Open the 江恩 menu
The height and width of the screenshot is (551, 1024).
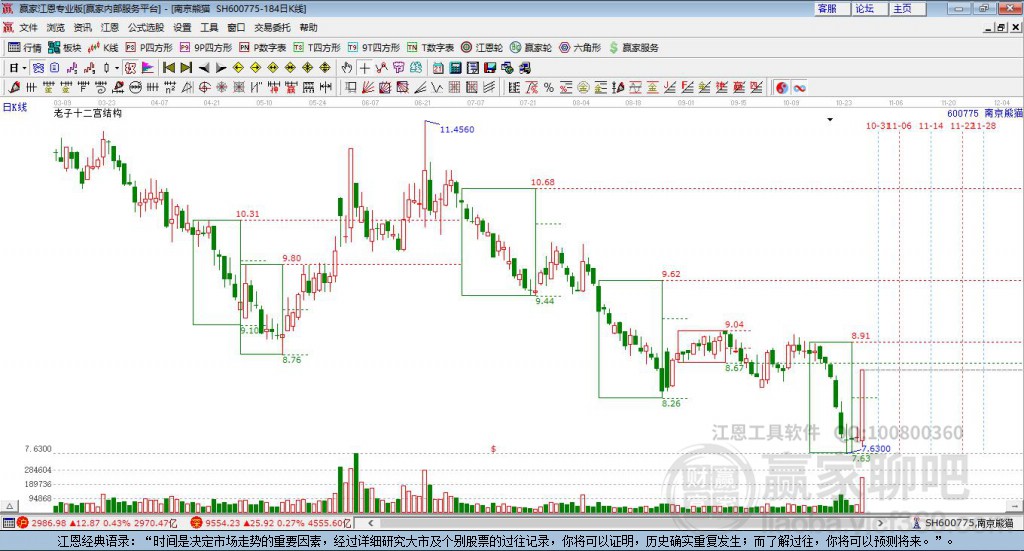110,27
